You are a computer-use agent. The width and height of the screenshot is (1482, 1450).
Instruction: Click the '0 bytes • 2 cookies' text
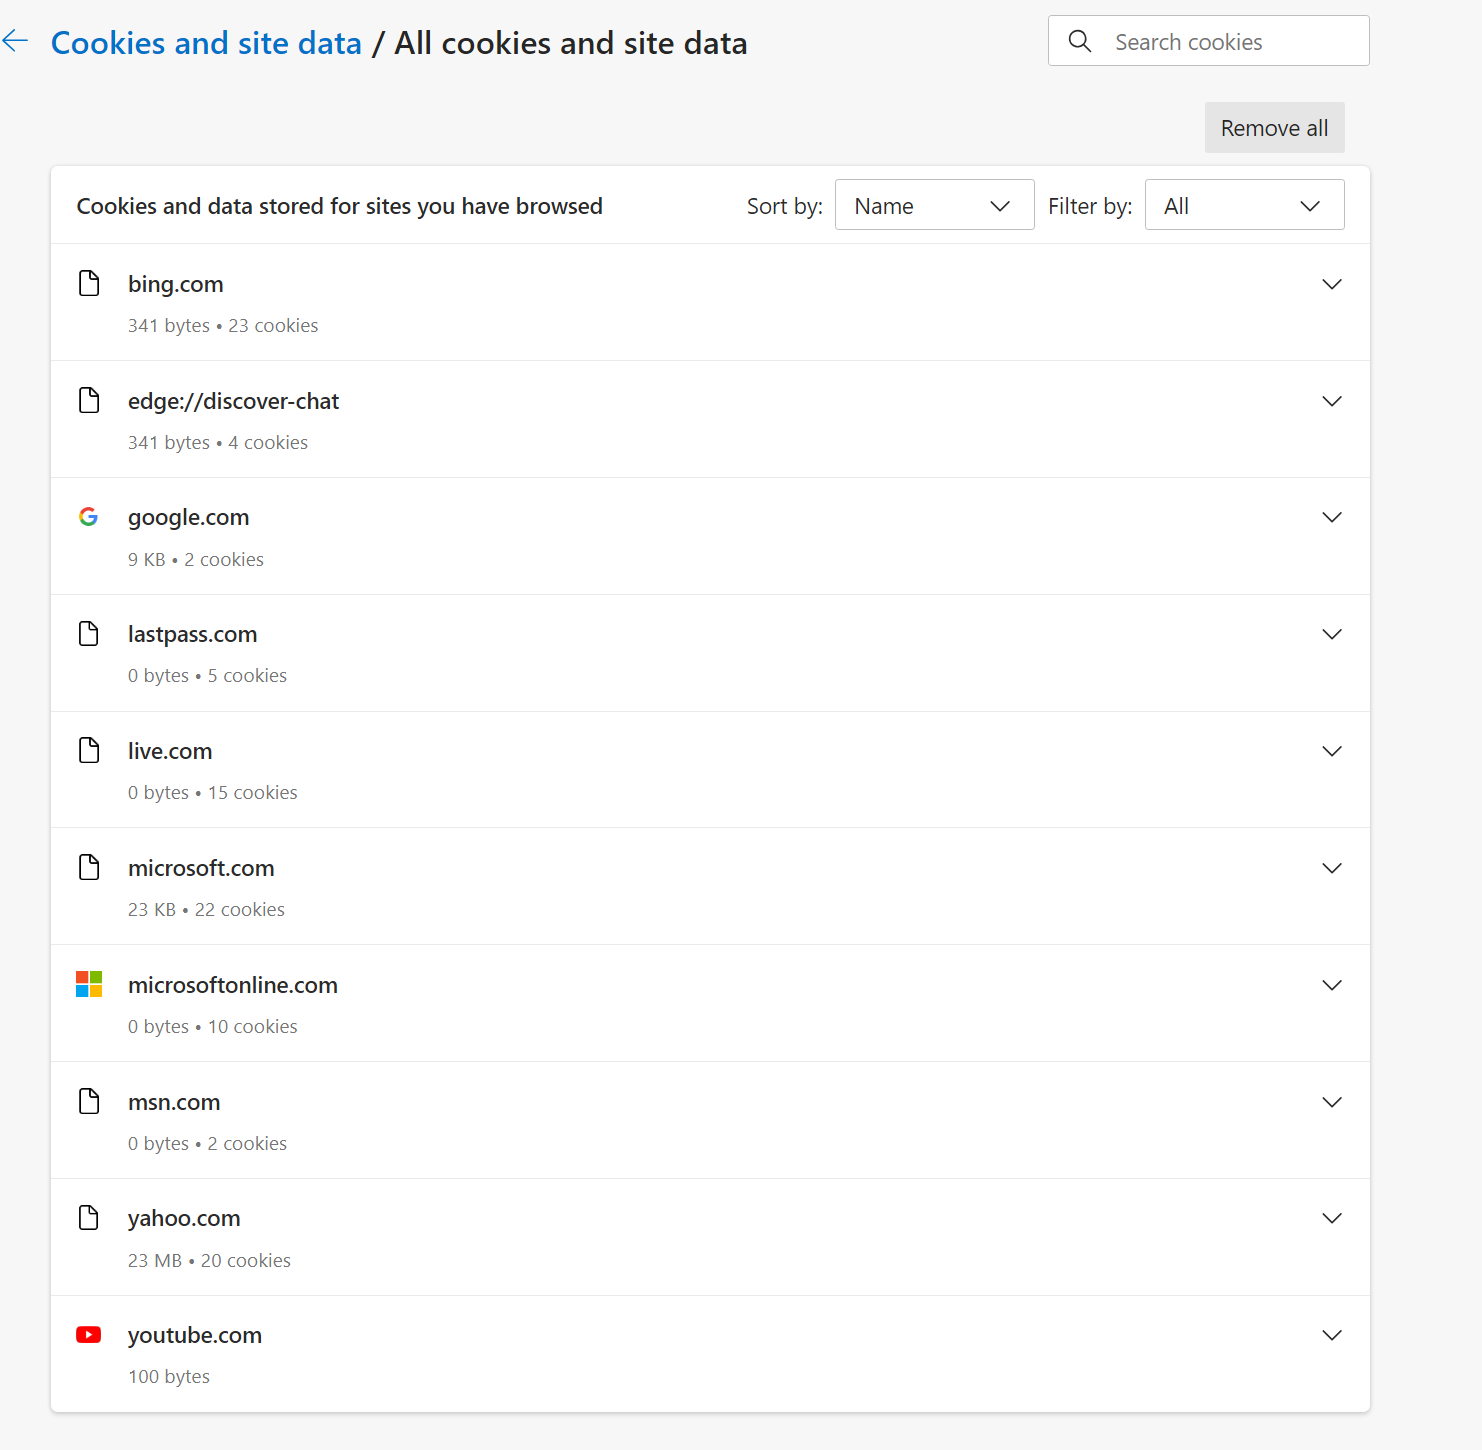(207, 1143)
